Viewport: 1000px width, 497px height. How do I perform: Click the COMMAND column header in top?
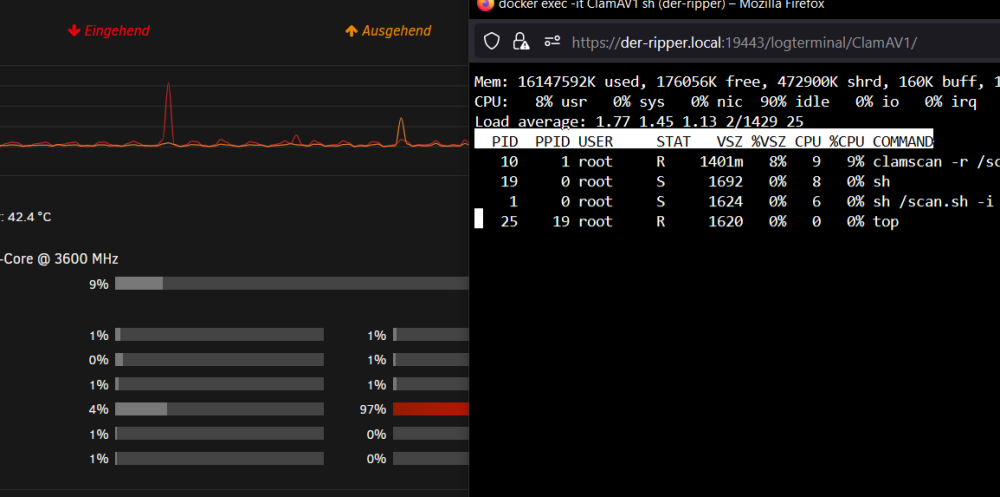click(x=902, y=142)
